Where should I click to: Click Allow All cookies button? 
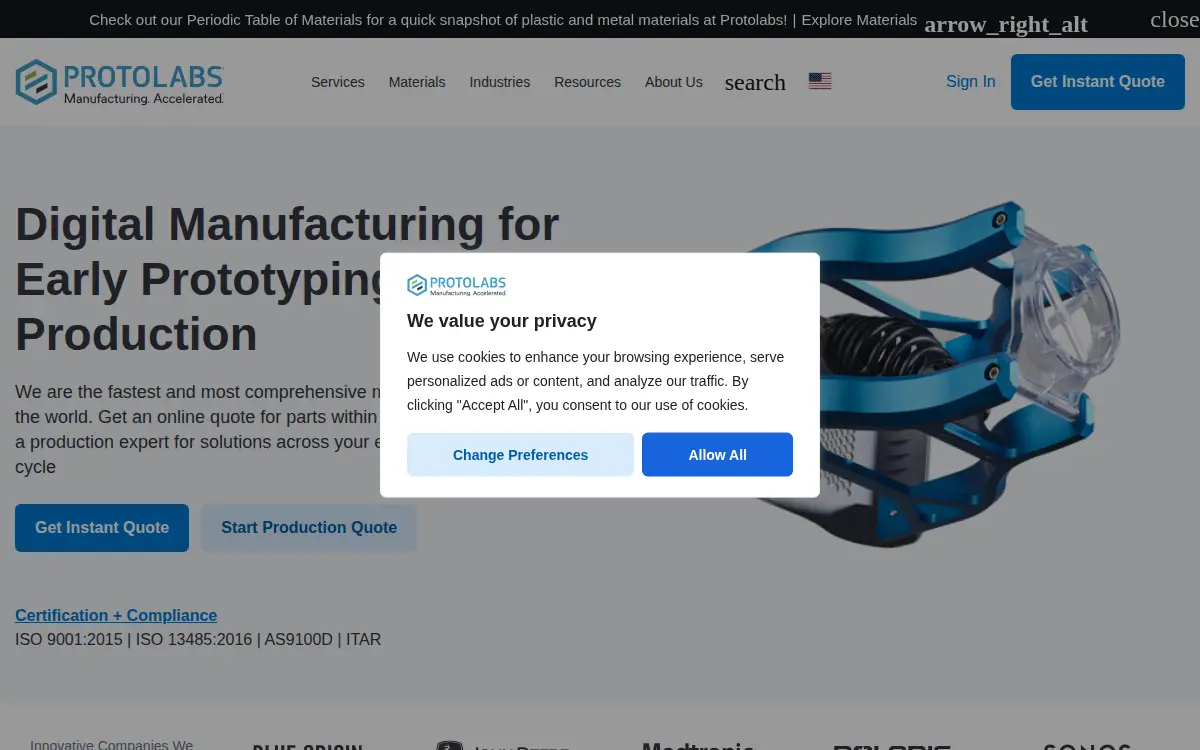click(717, 455)
